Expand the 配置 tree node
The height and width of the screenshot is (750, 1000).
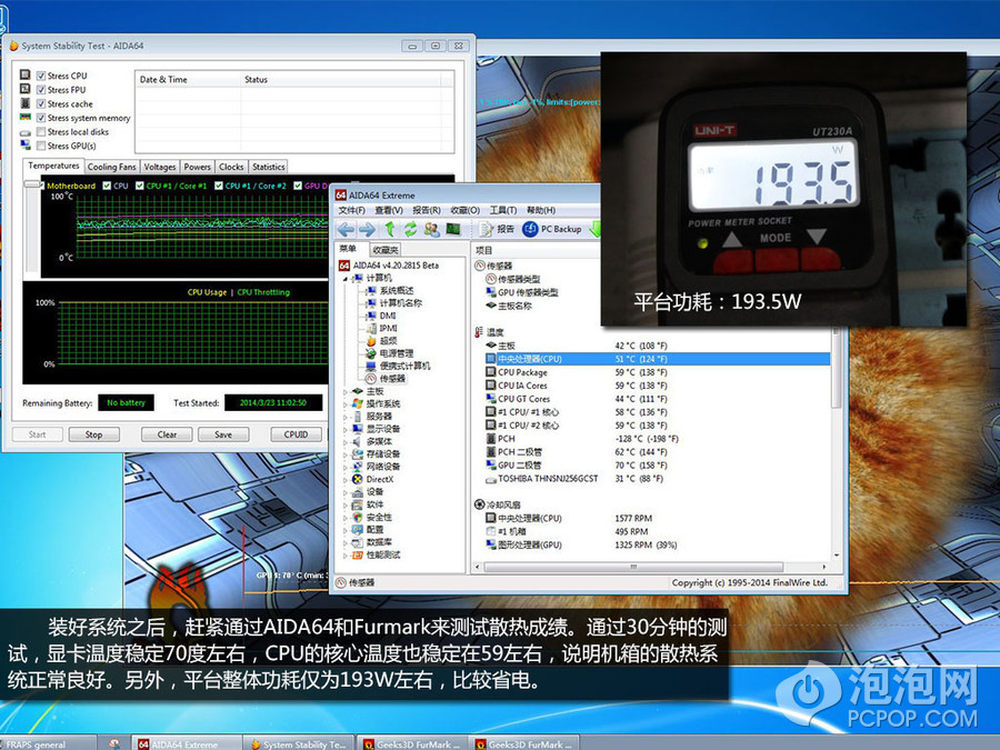tap(345, 530)
